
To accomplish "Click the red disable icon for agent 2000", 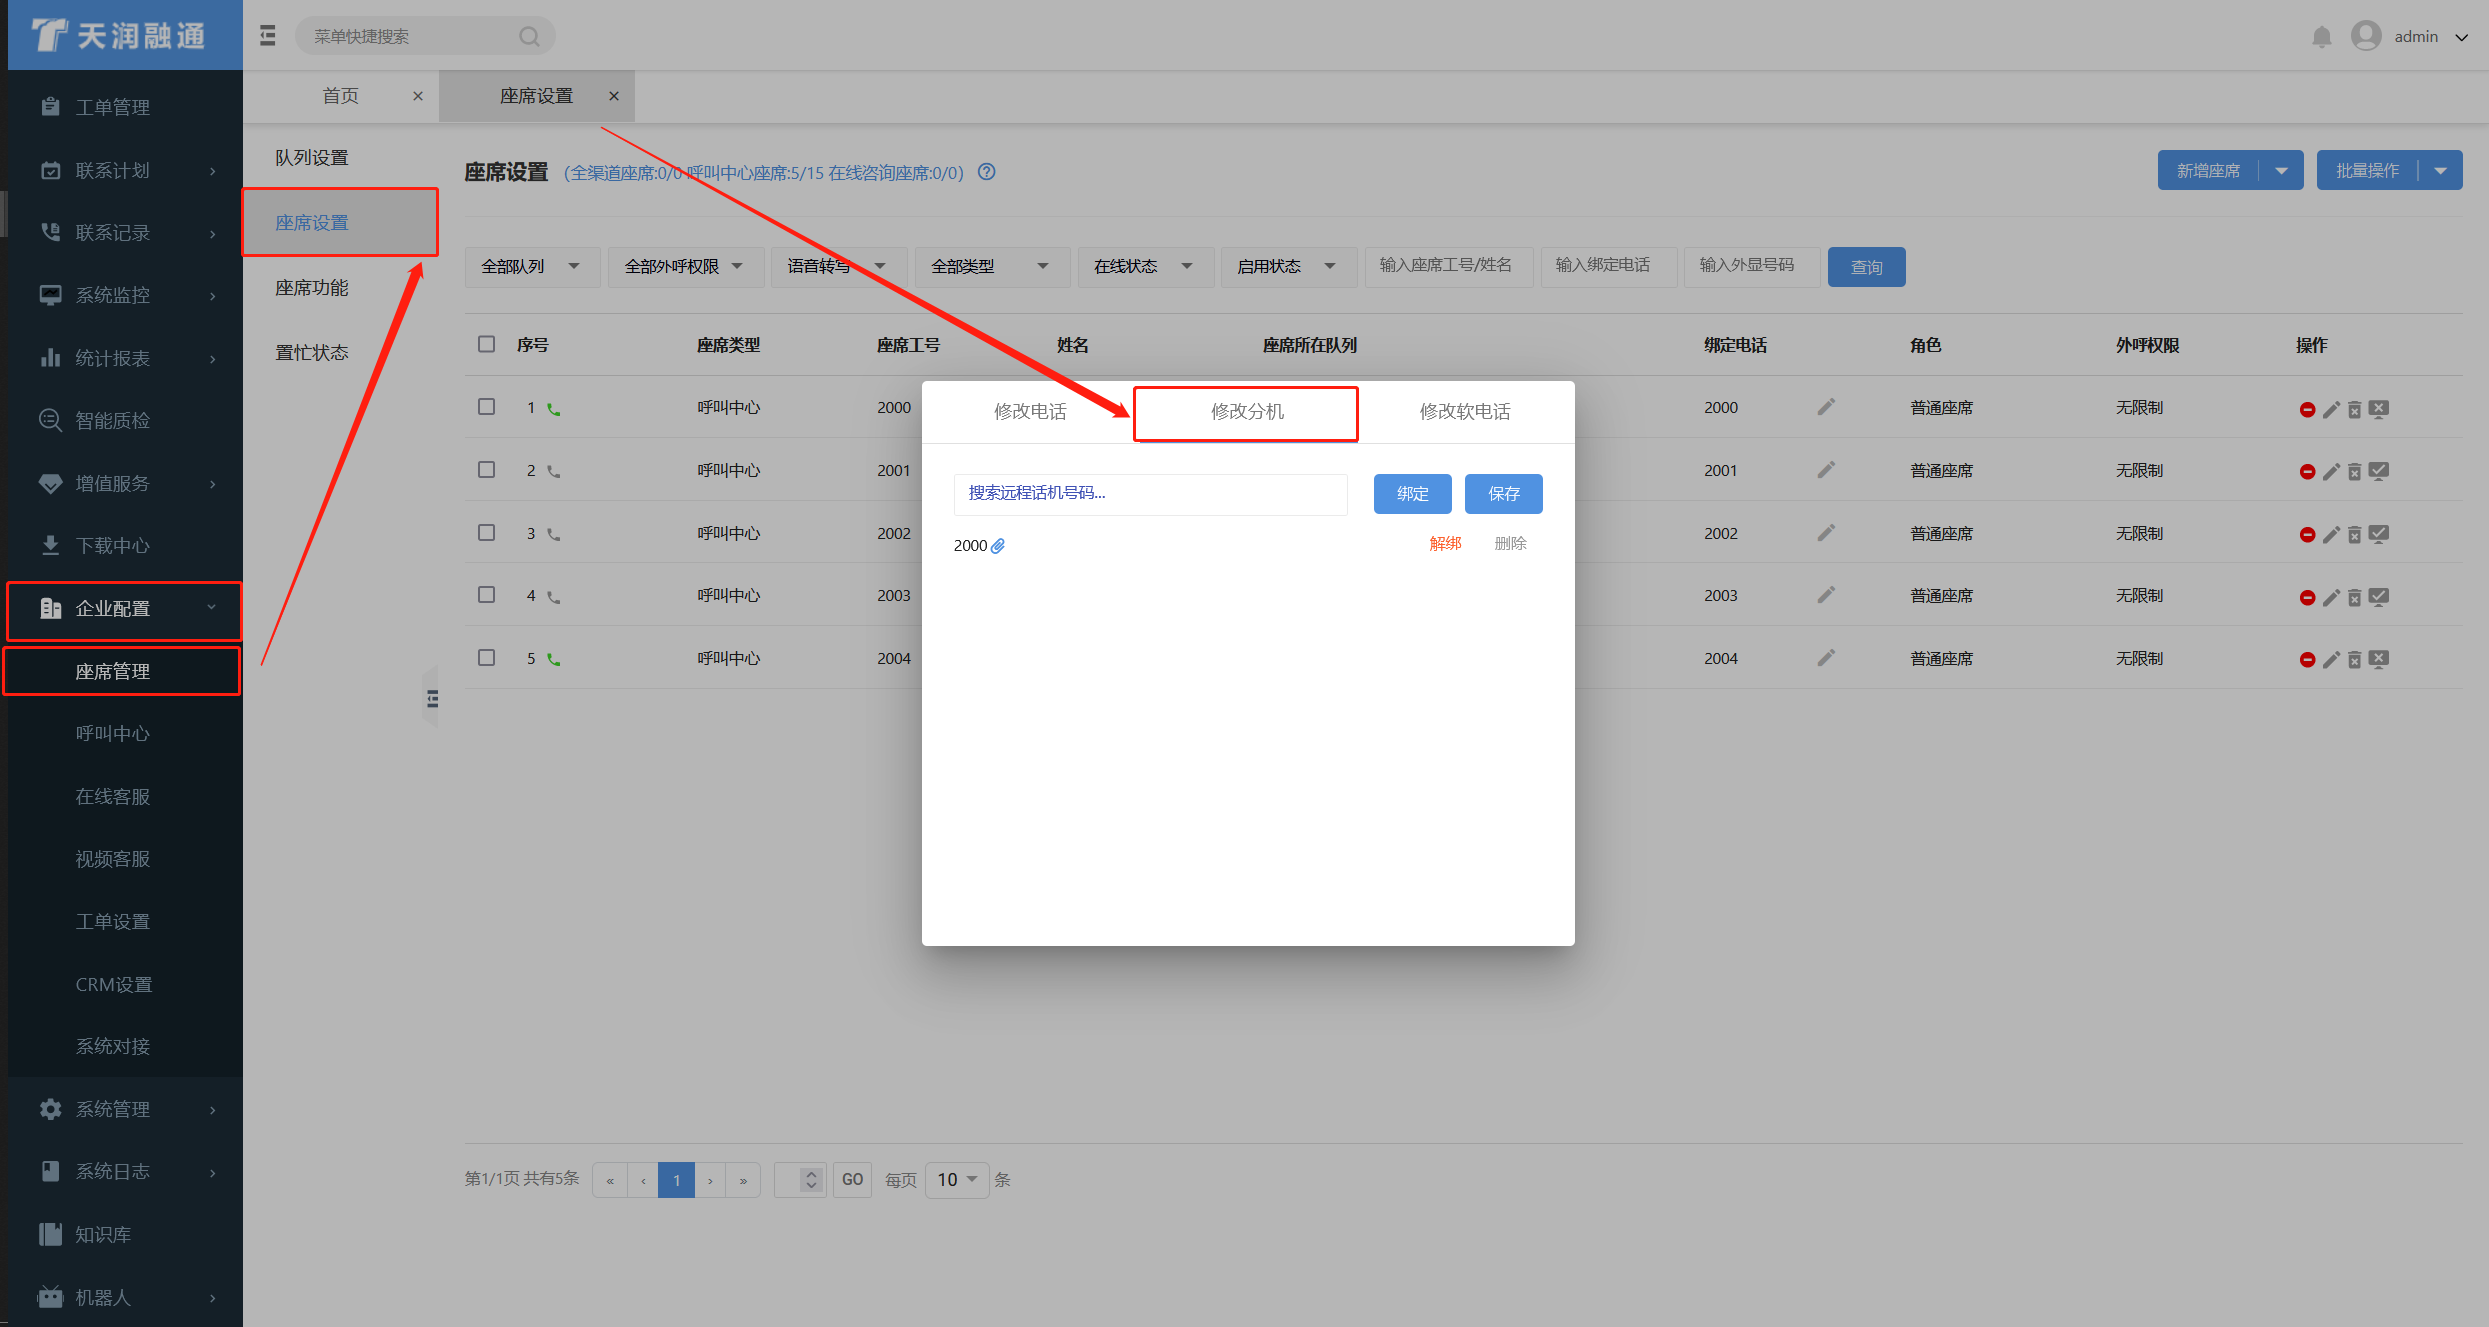I will [2307, 410].
